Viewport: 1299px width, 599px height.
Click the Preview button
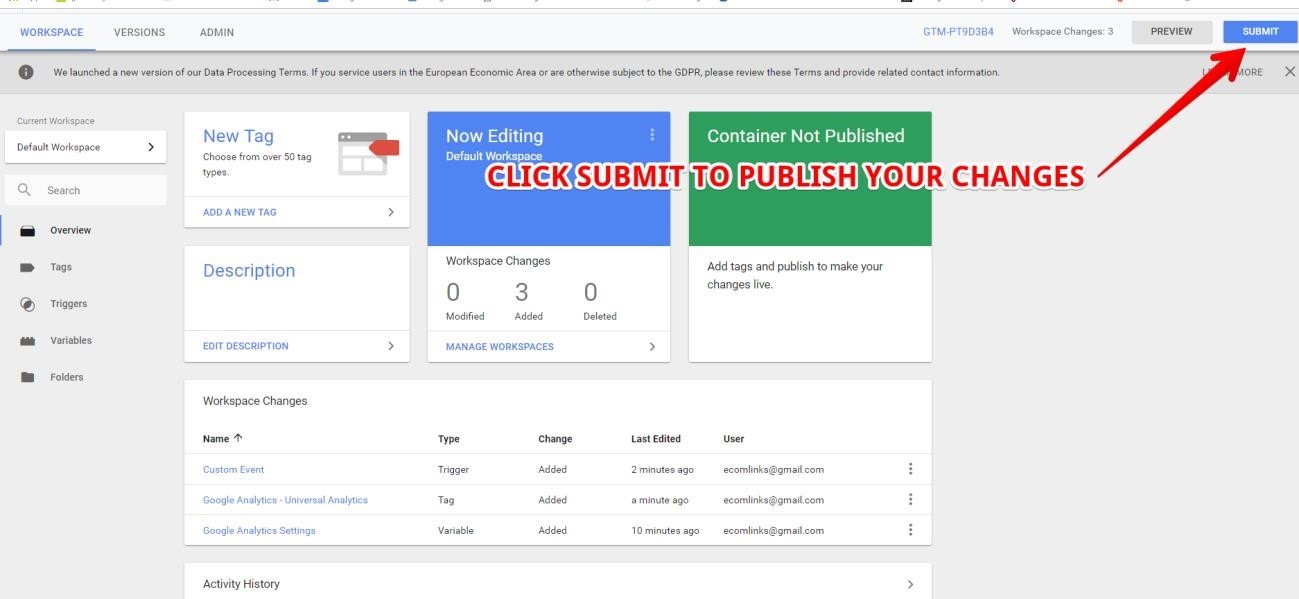pos(1171,31)
